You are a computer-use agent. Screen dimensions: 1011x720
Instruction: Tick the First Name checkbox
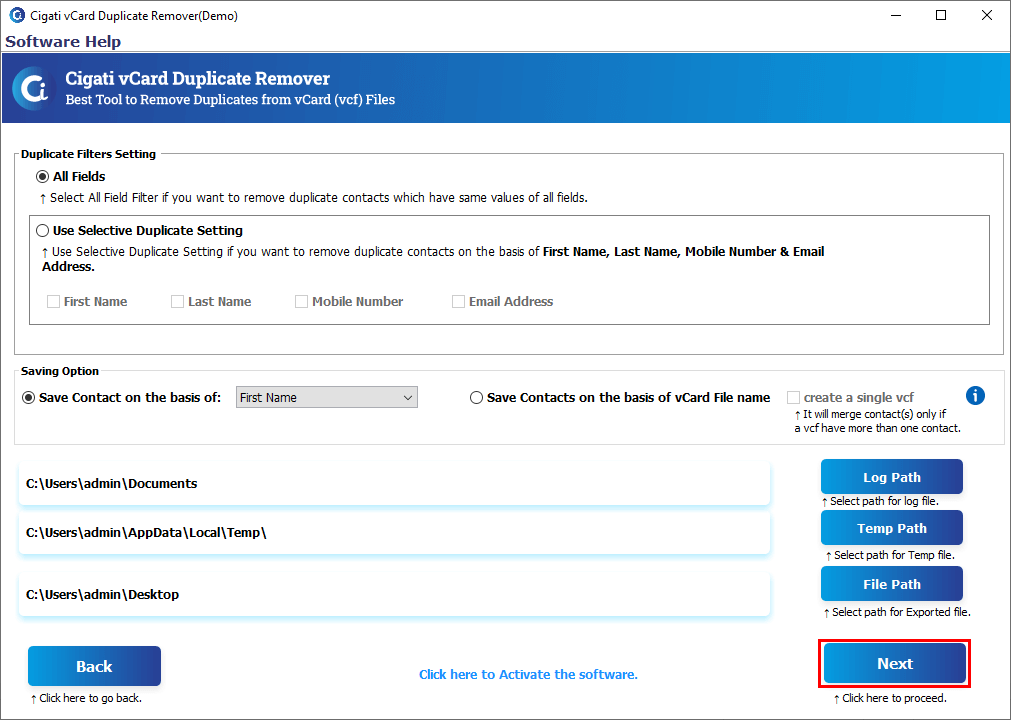tap(54, 302)
